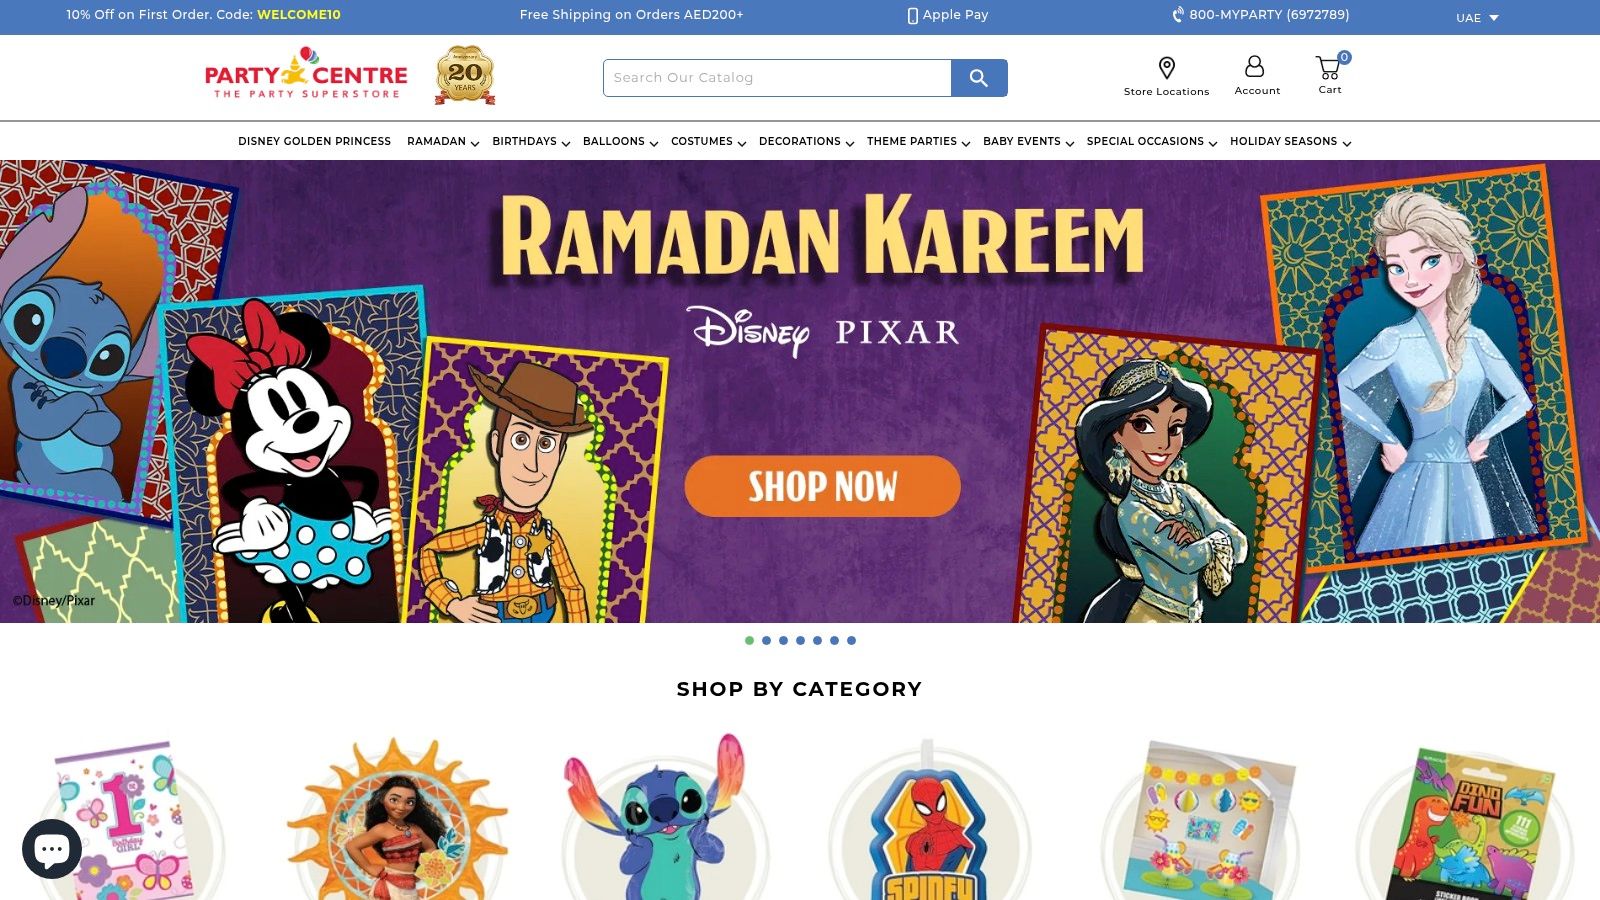This screenshot has width=1600, height=900.
Task: Expand the Balloons menu chevron
Action: pyautogui.click(x=653, y=143)
